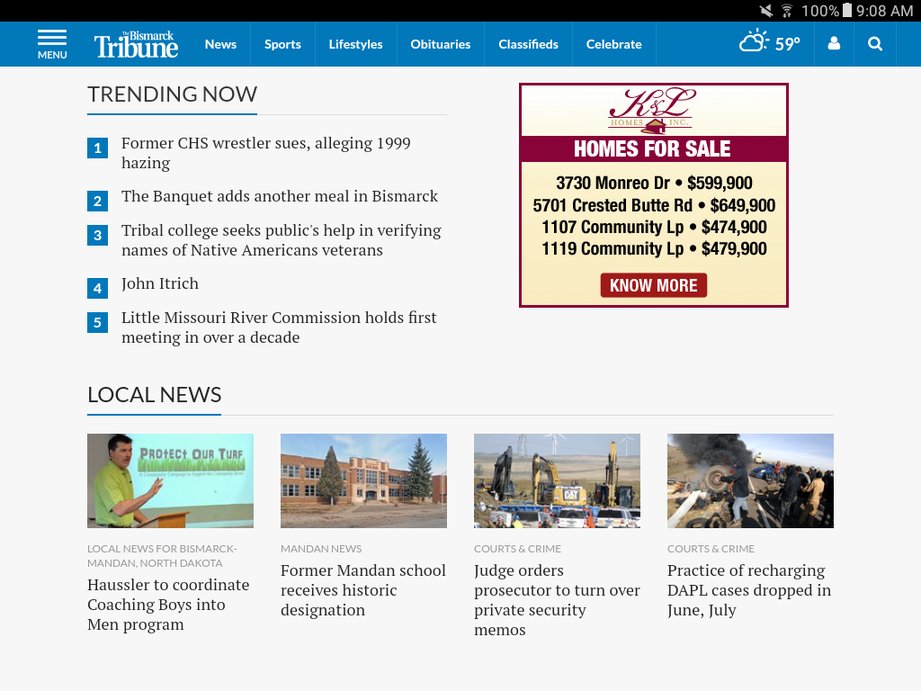Open The Banquet adds another meal article
The image size is (921, 691).
pyautogui.click(x=279, y=197)
